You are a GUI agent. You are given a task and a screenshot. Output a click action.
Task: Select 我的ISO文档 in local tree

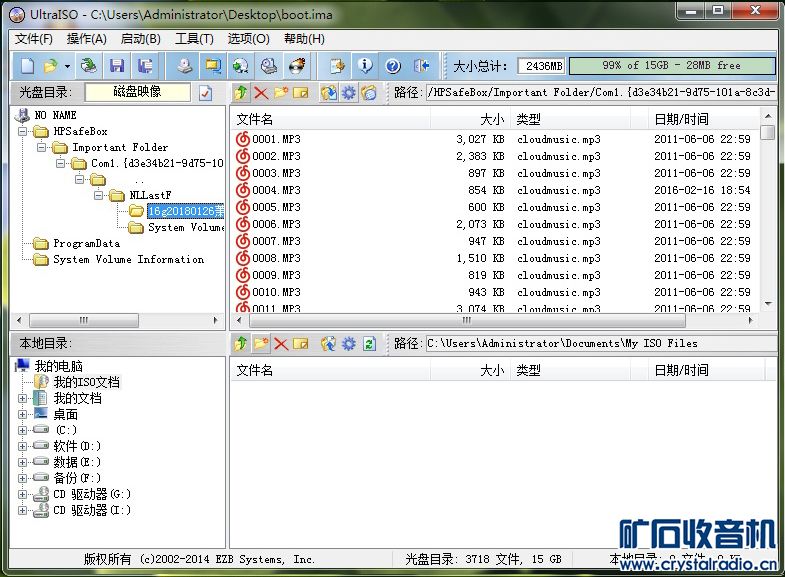(x=87, y=383)
